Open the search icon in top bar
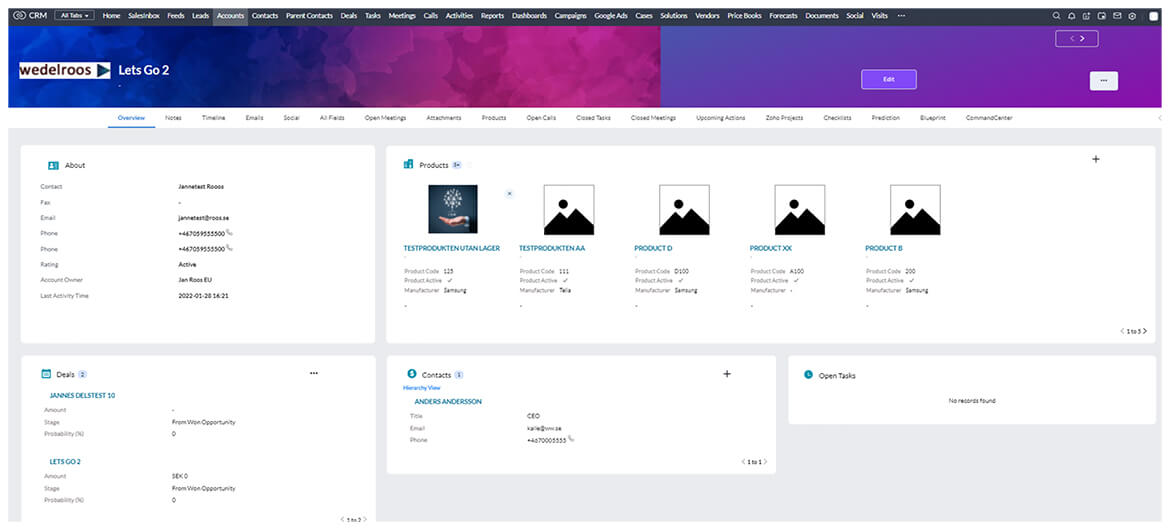The width and height of the screenshot is (1170, 530). pyautogui.click(x=1057, y=16)
